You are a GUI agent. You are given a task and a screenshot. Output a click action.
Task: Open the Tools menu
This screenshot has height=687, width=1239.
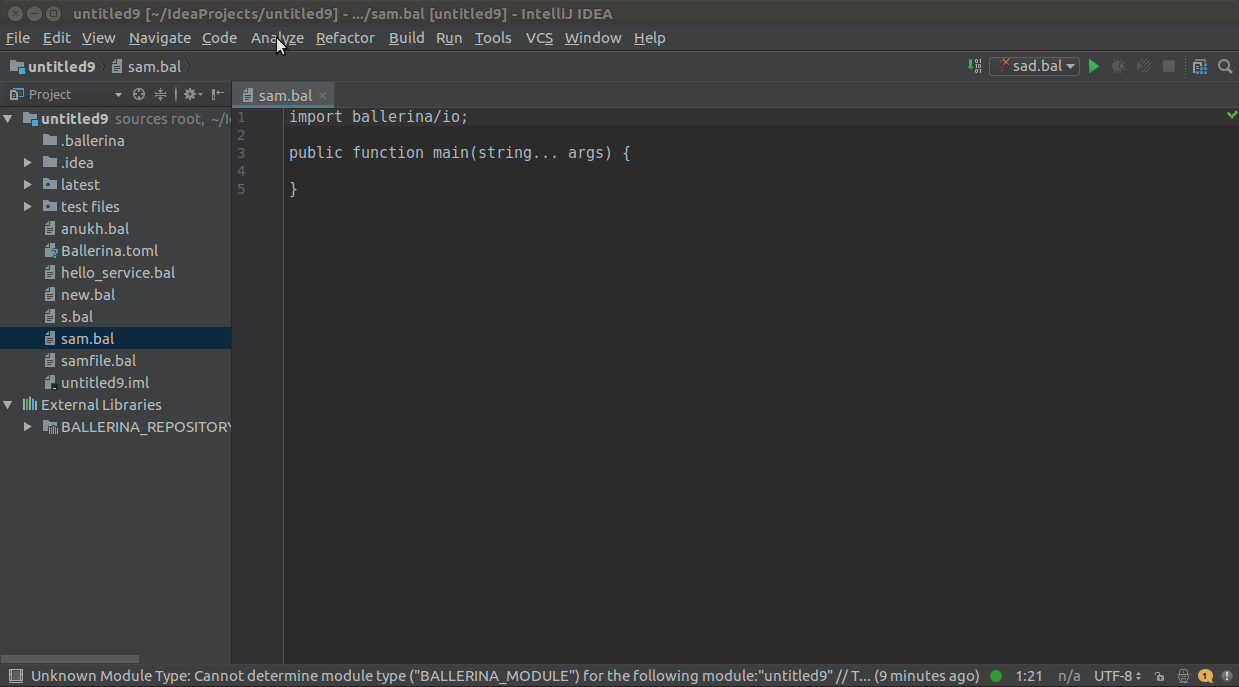coord(493,38)
